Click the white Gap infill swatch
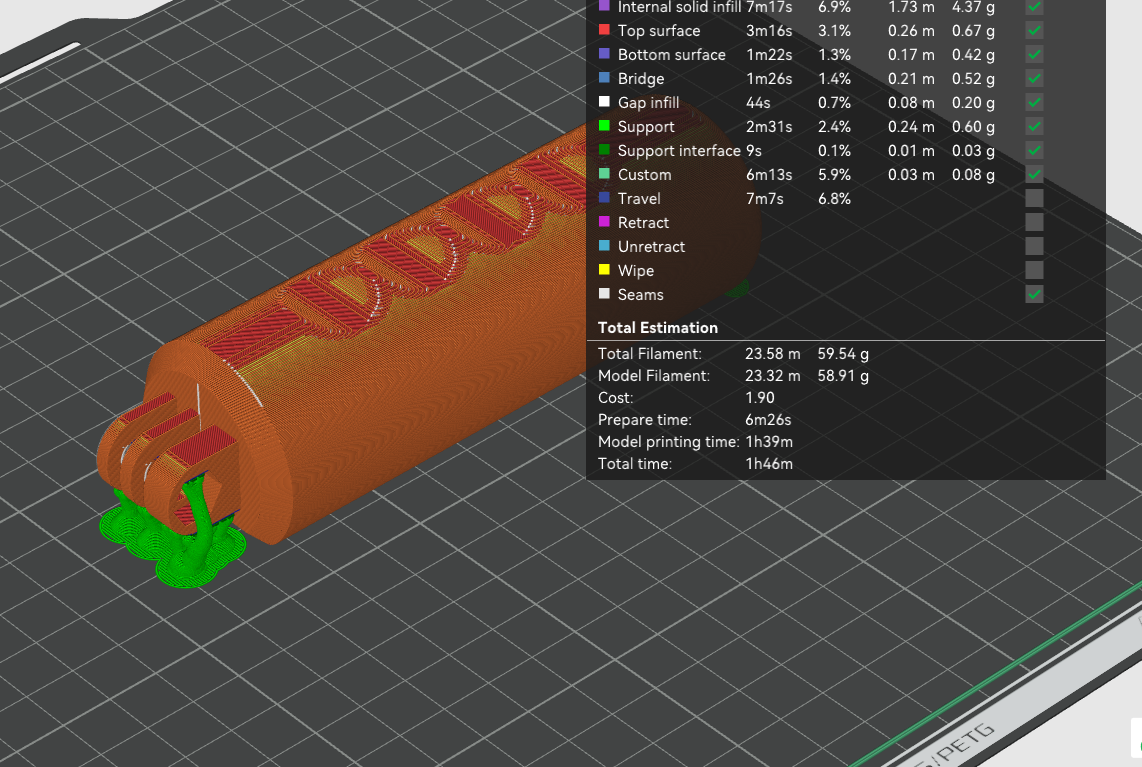 tap(604, 102)
